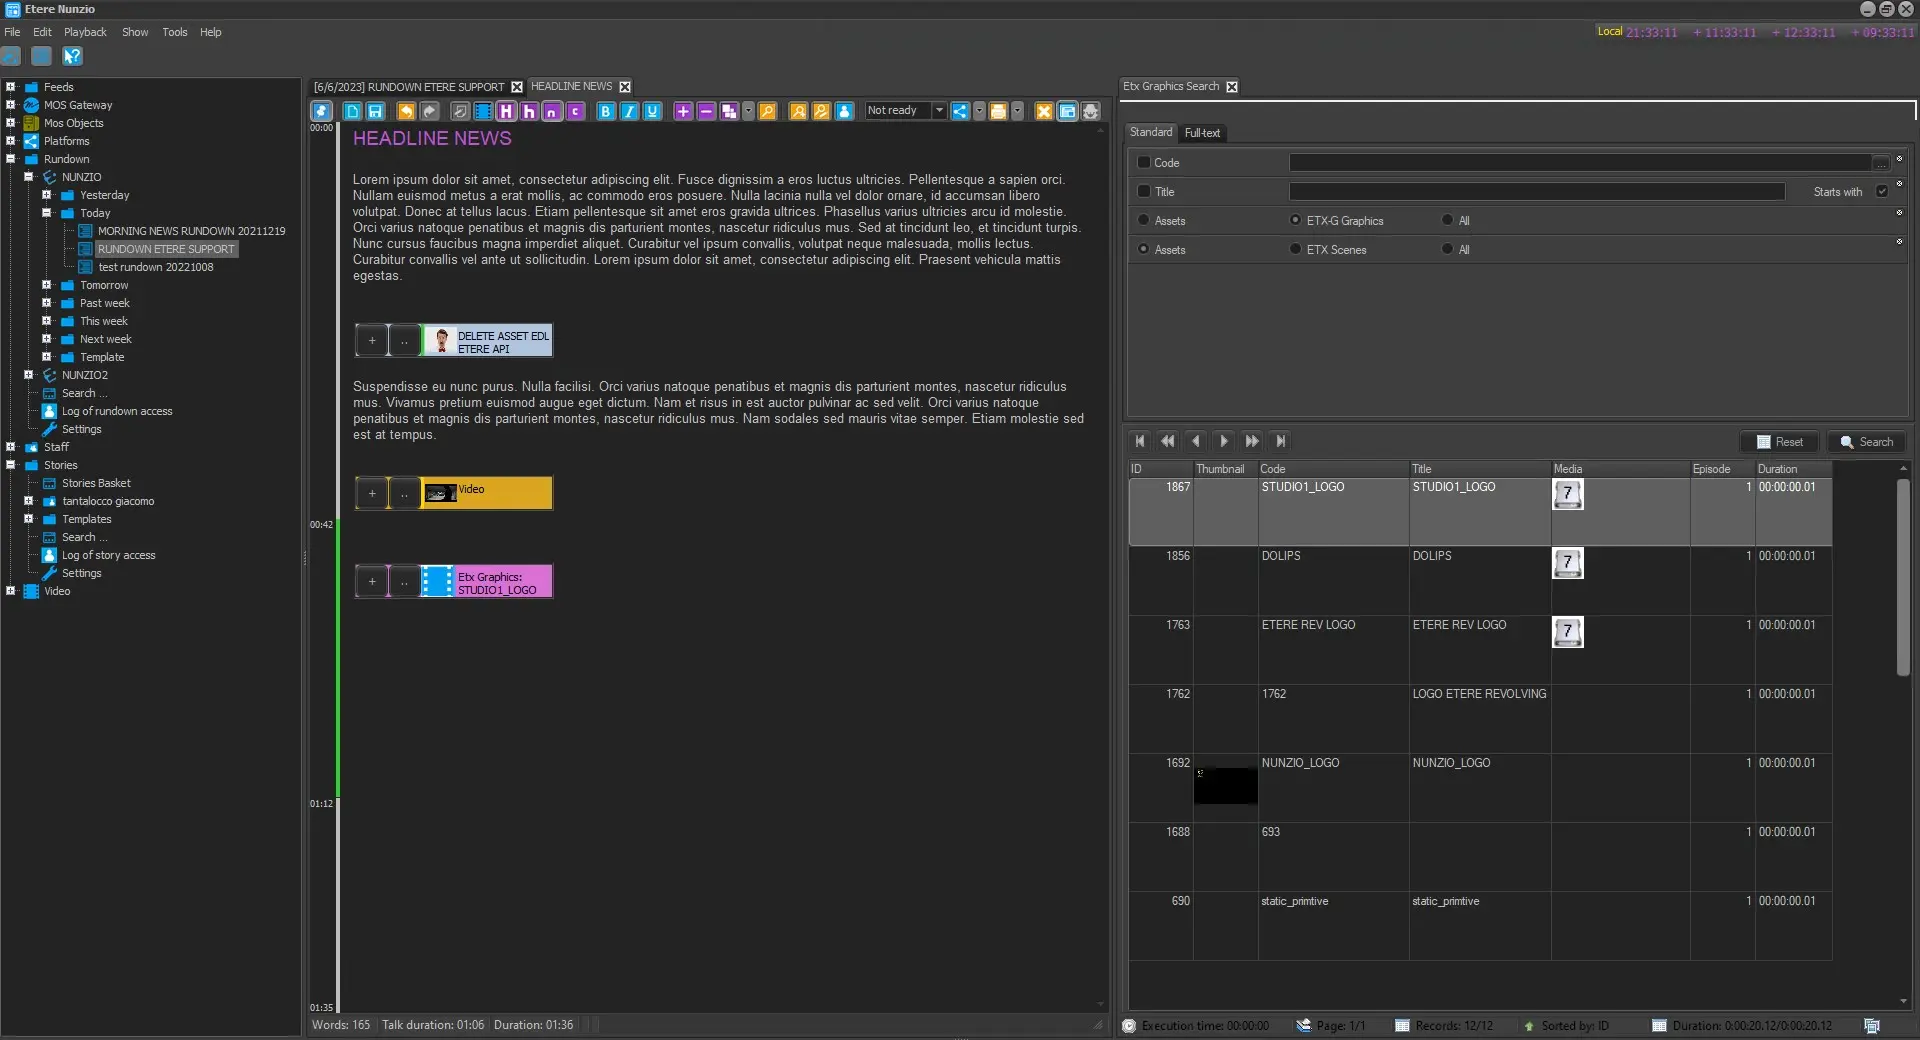Click the Reset button
Screen dimensions: 1920x1040
[x=1780, y=442]
